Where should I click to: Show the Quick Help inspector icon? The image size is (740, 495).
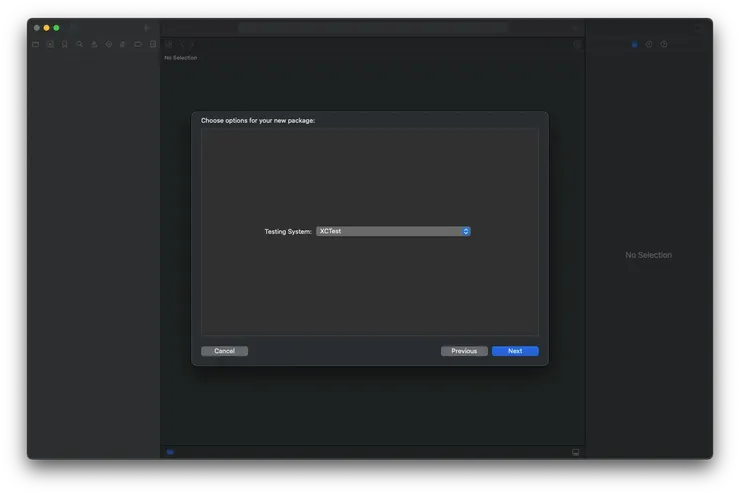click(664, 44)
